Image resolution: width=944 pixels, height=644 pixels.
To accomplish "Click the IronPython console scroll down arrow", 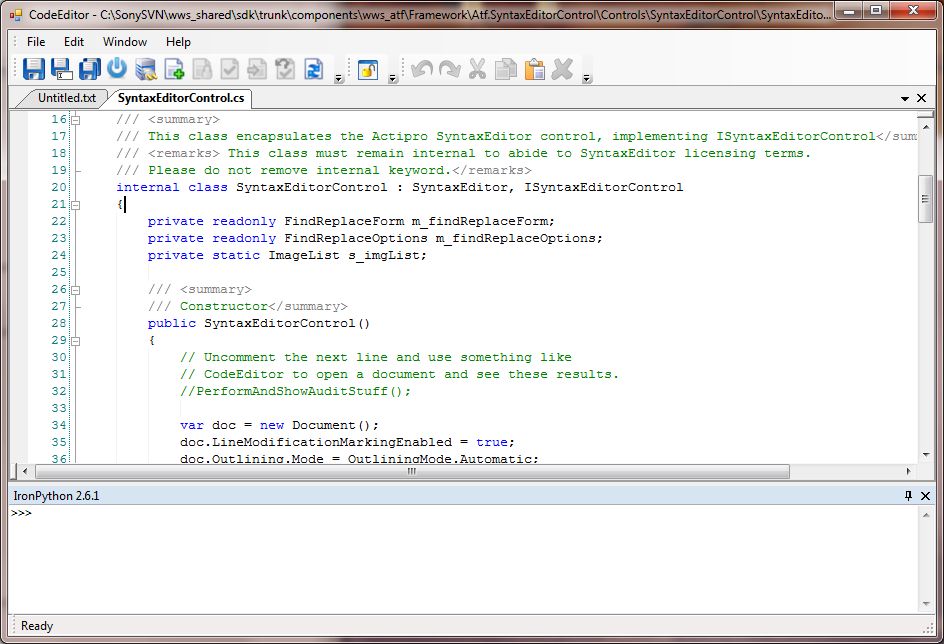I will click(x=926, y=604).
